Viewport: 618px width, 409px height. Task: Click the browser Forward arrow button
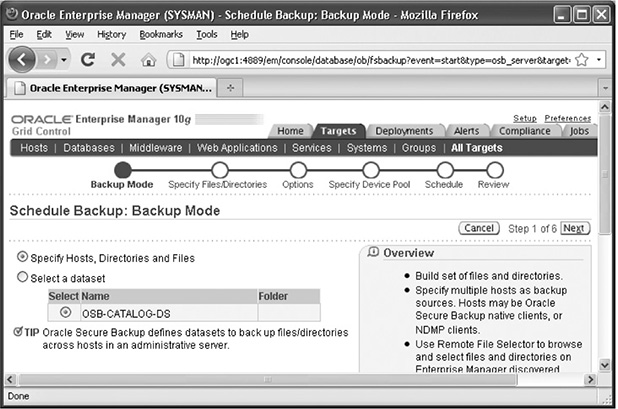tap(47, 60)
